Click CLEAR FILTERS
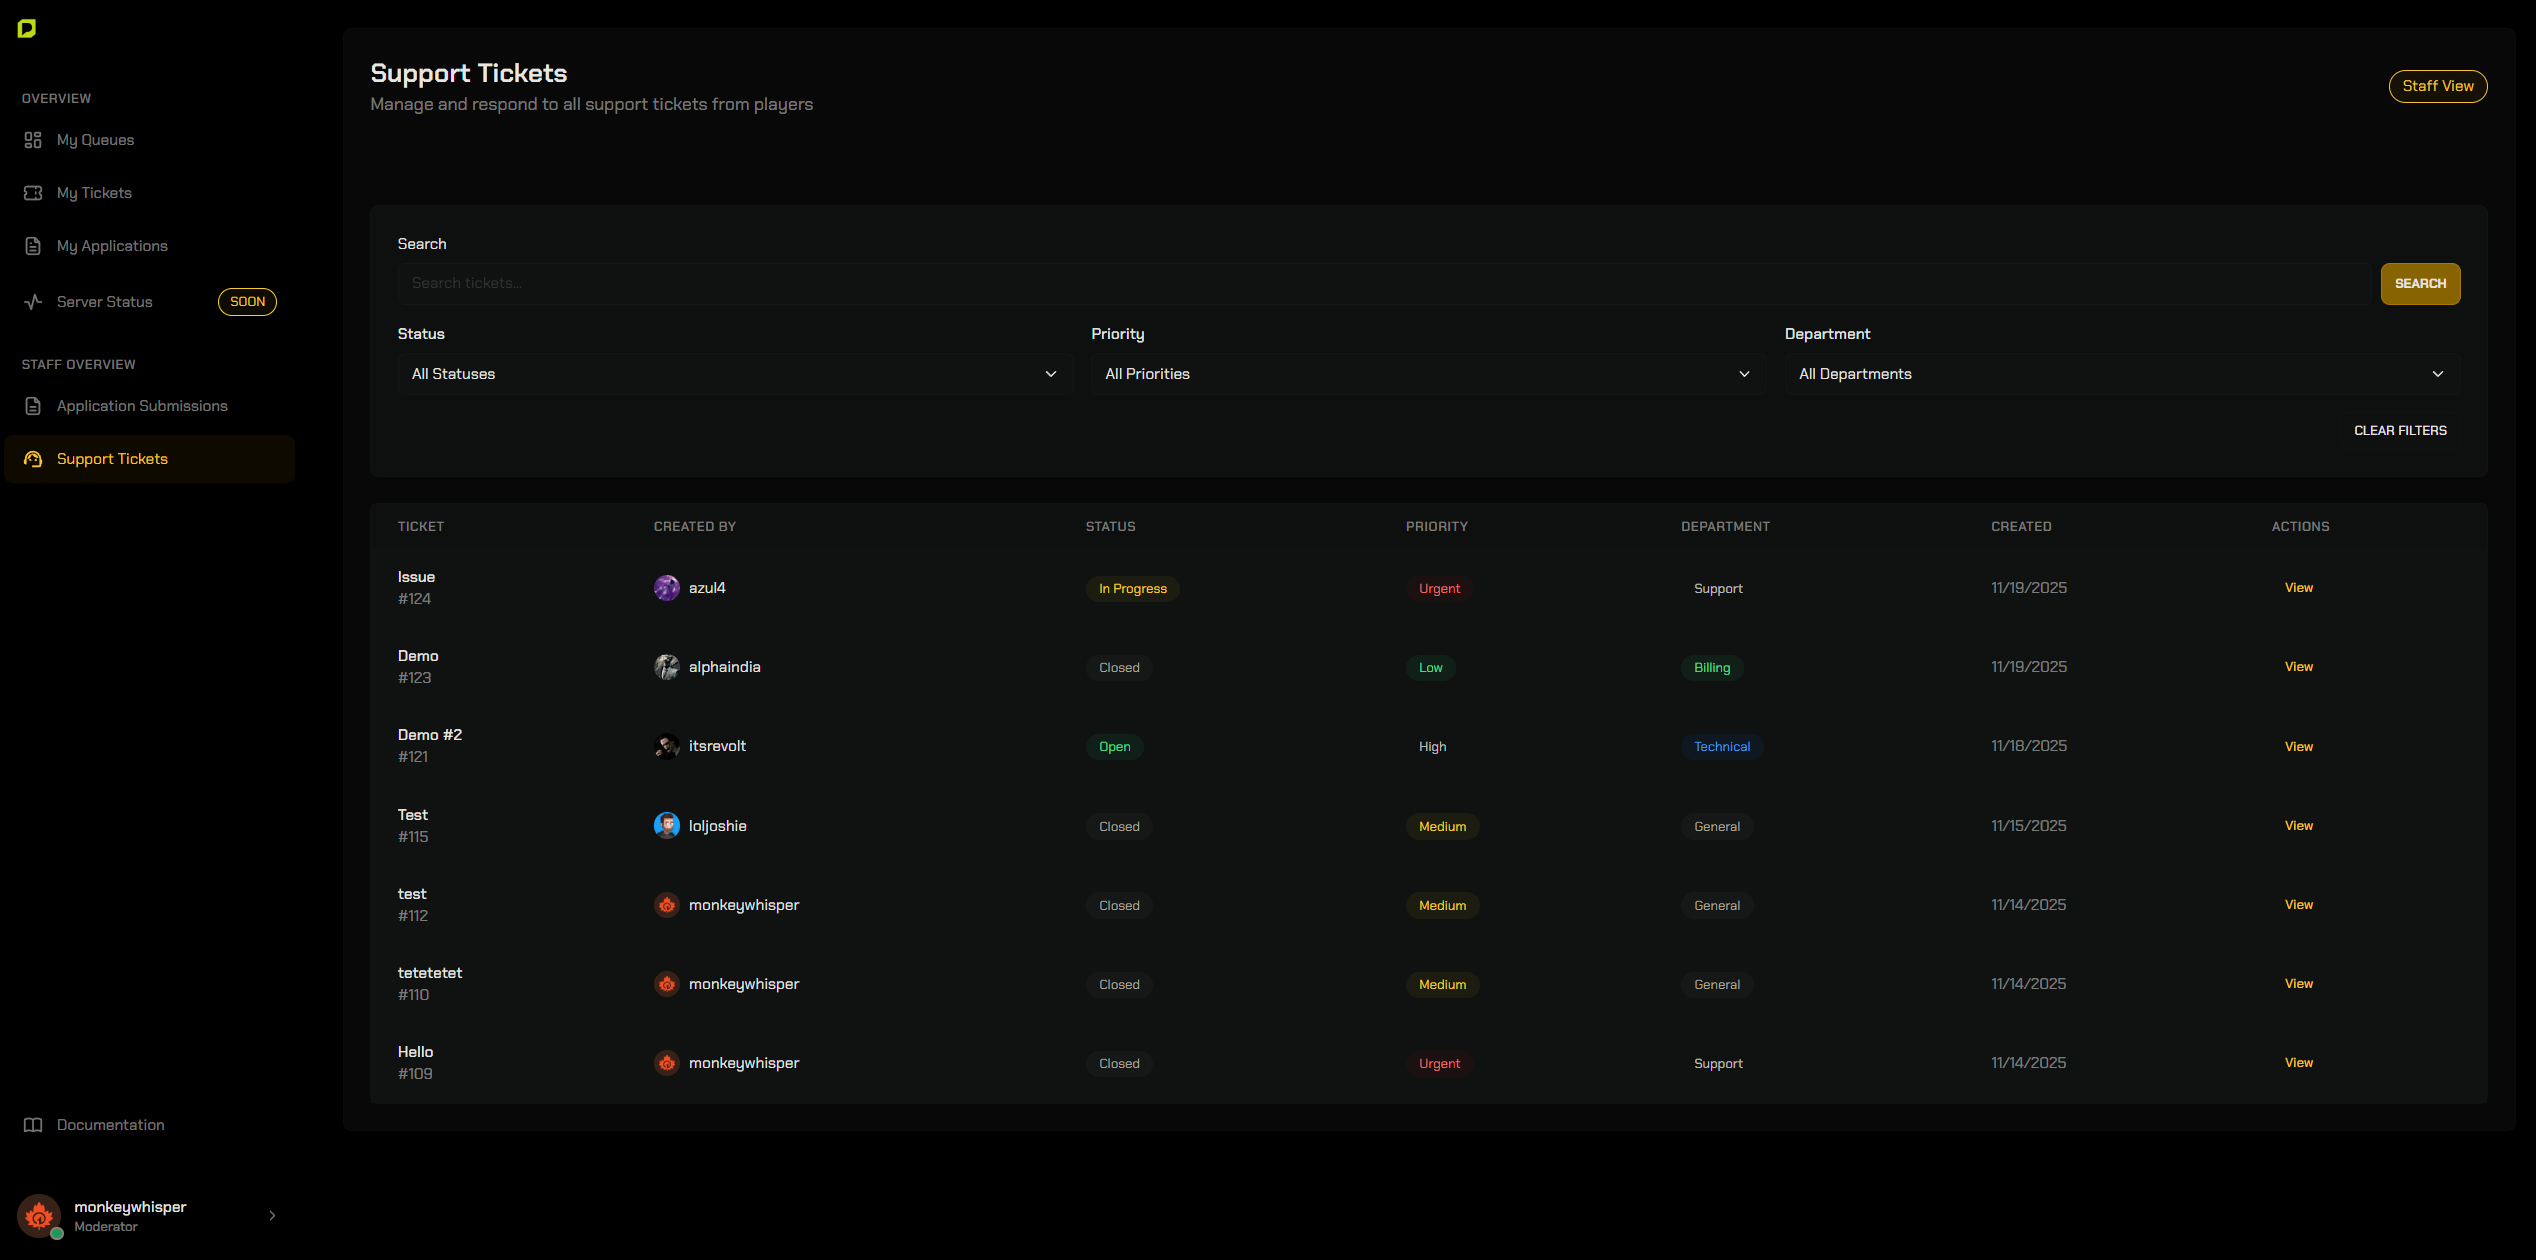The image size is (2536, 1260). coord(2400,431)
